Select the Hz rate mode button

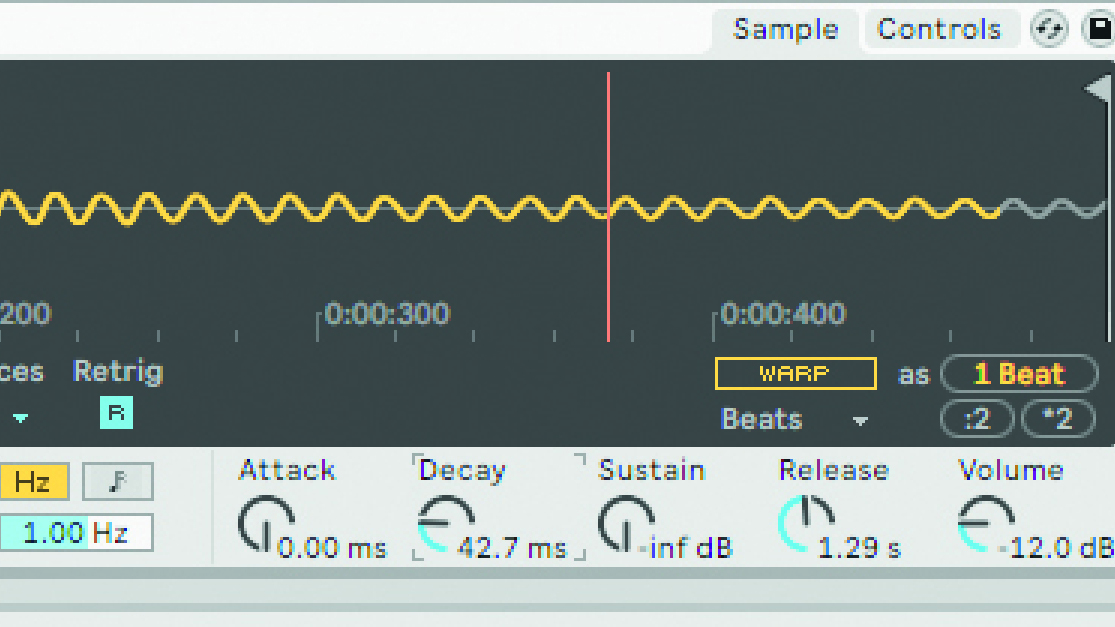[34, 482]
